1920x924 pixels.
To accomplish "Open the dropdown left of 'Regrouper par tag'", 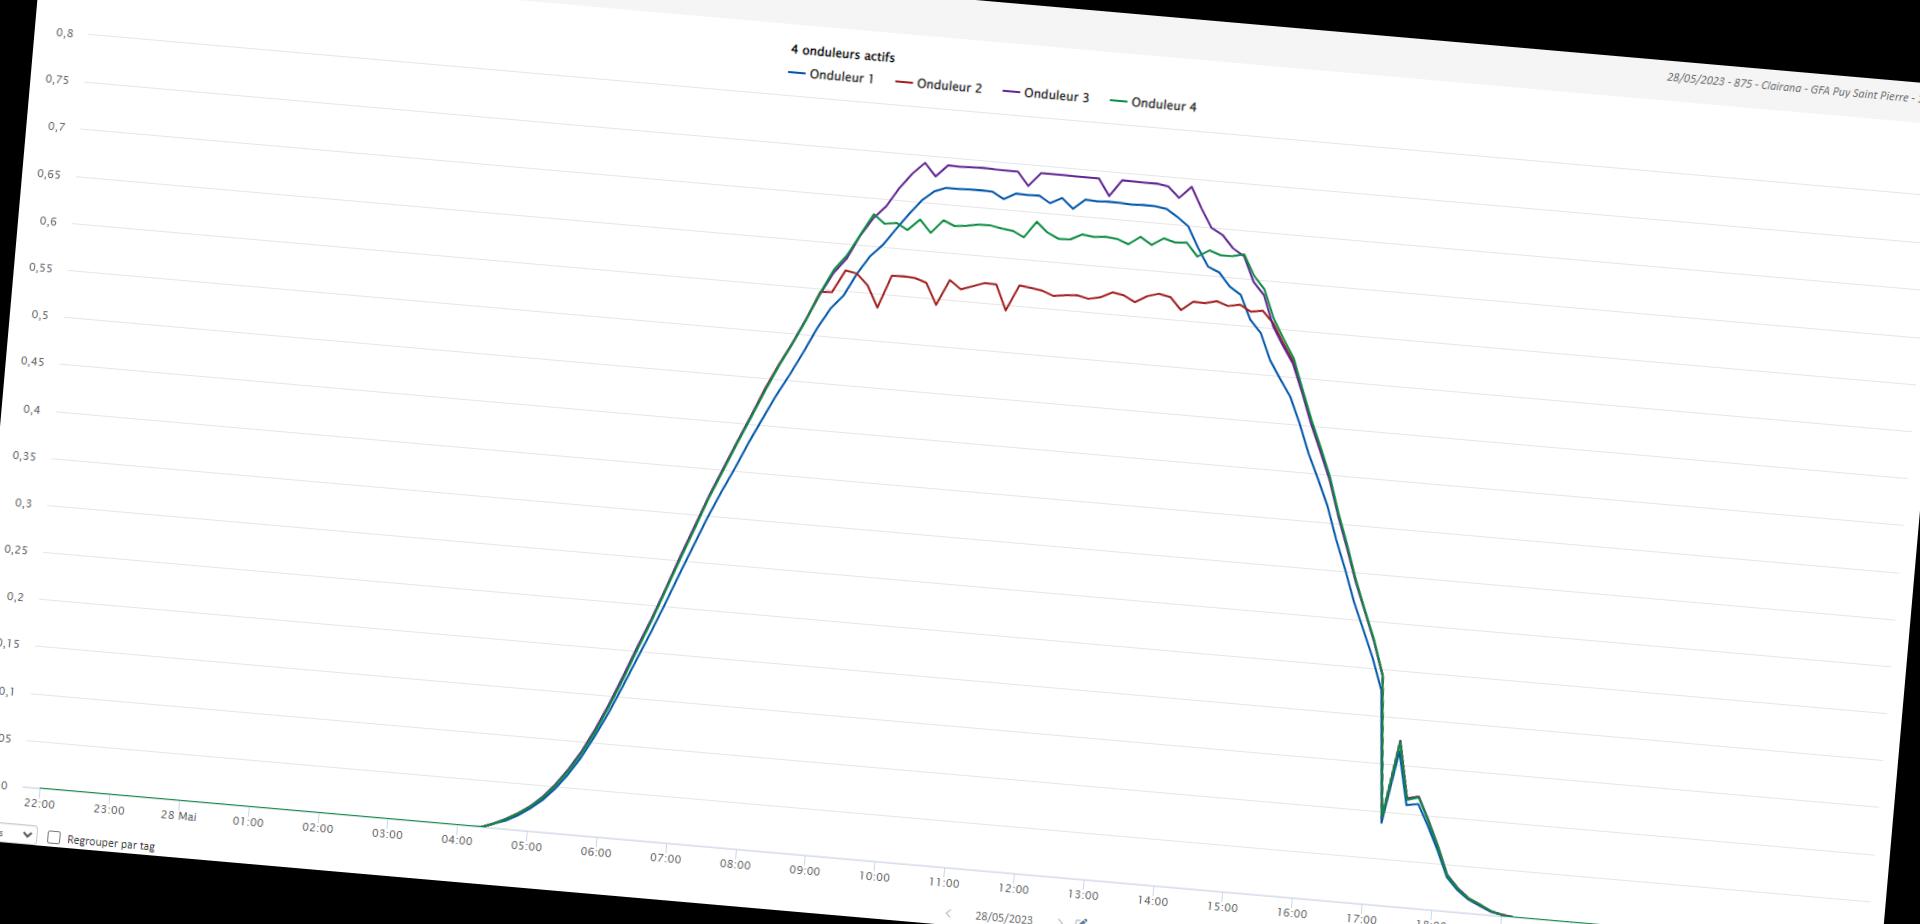I will [16, 833].
